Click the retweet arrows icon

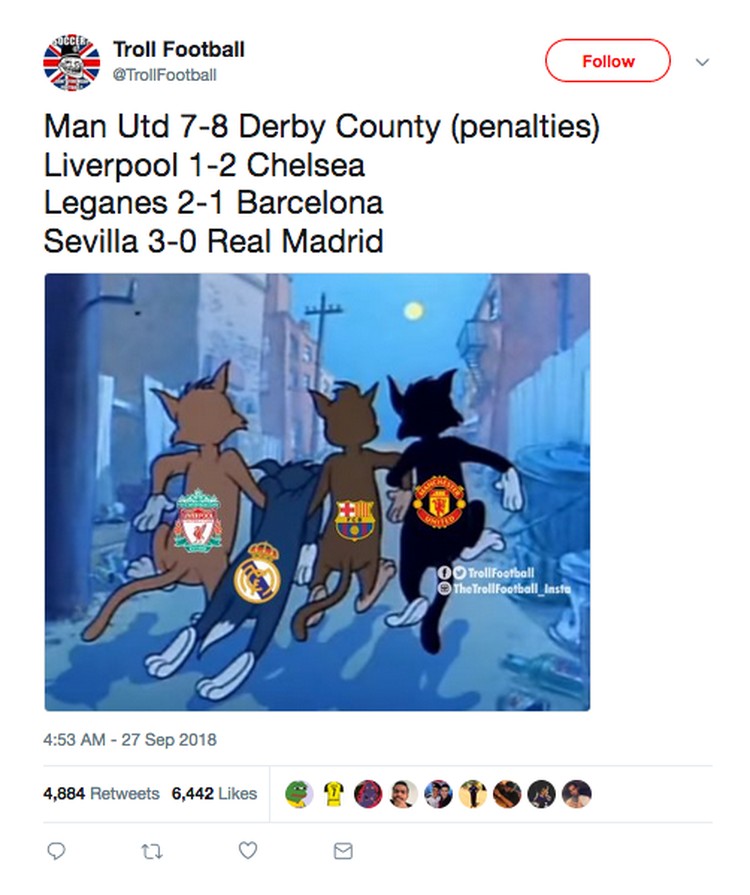pos(152,852)
